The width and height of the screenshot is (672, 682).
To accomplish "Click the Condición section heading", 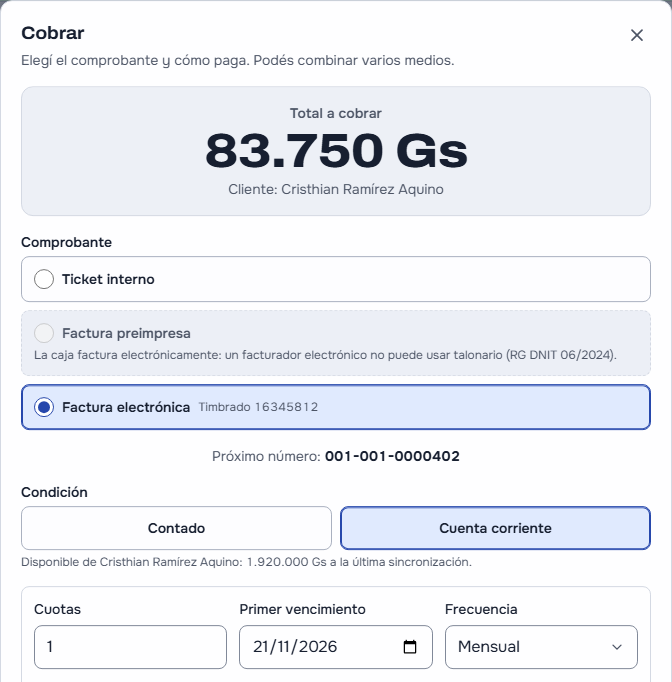I will click(x=54, y=492).
